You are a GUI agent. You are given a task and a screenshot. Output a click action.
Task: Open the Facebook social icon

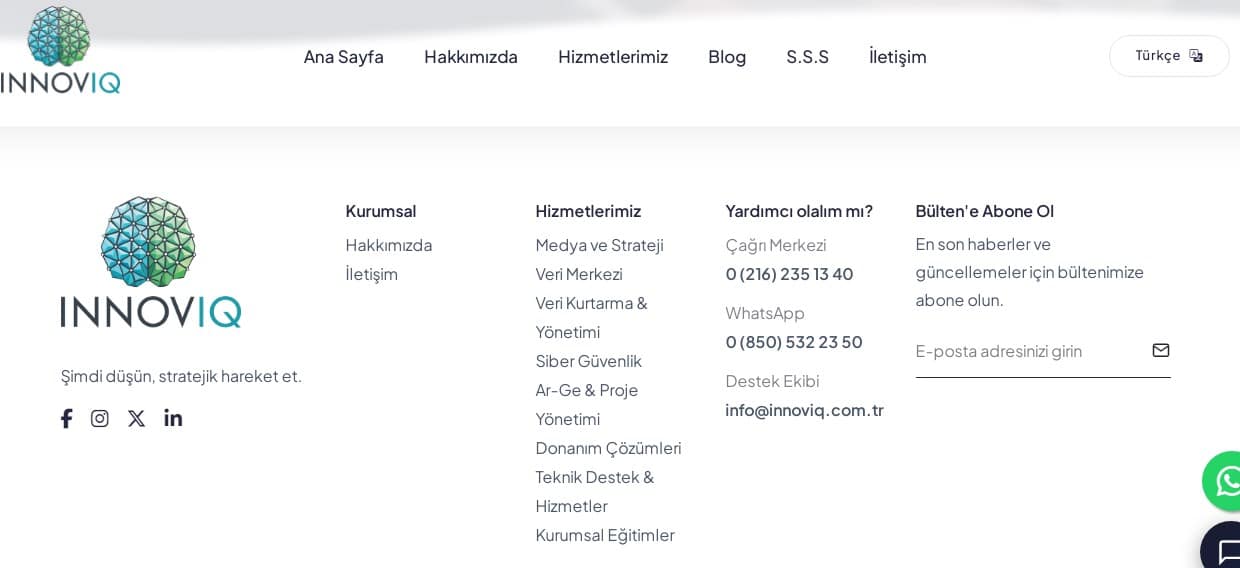point(66,418)
